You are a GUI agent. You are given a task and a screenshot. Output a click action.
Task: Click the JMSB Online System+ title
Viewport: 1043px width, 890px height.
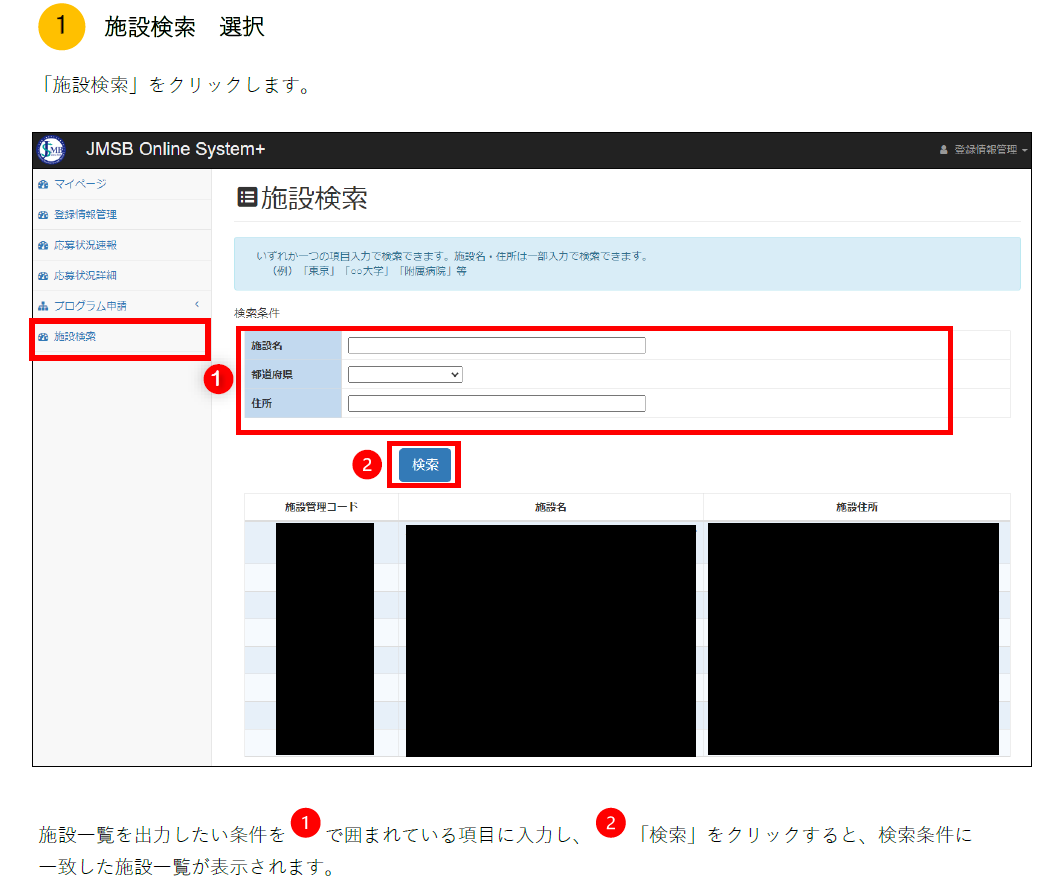176,150
